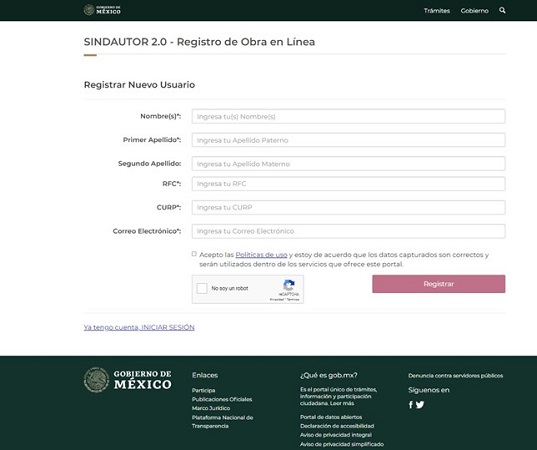Click the Registrar button
Image resolution: width=537 pixels, height=450 pixels.
pyautogui.click(x=439, y=284)
